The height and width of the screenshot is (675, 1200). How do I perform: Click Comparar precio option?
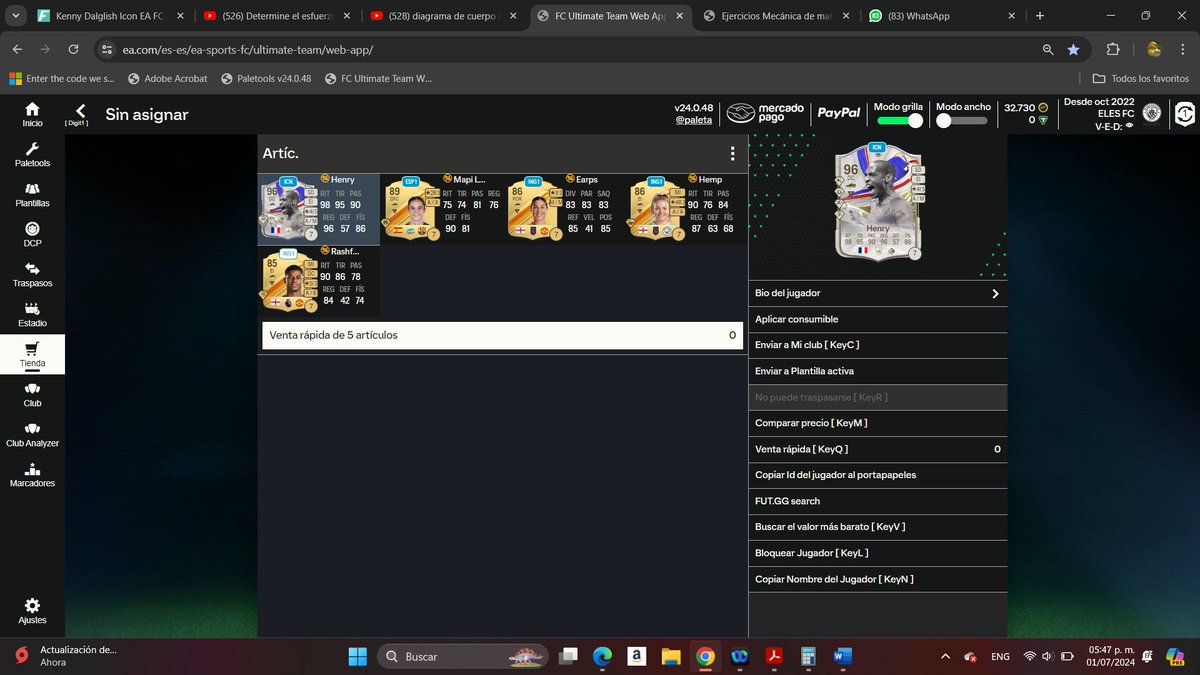pyautogui.click(x=879, y=423)
